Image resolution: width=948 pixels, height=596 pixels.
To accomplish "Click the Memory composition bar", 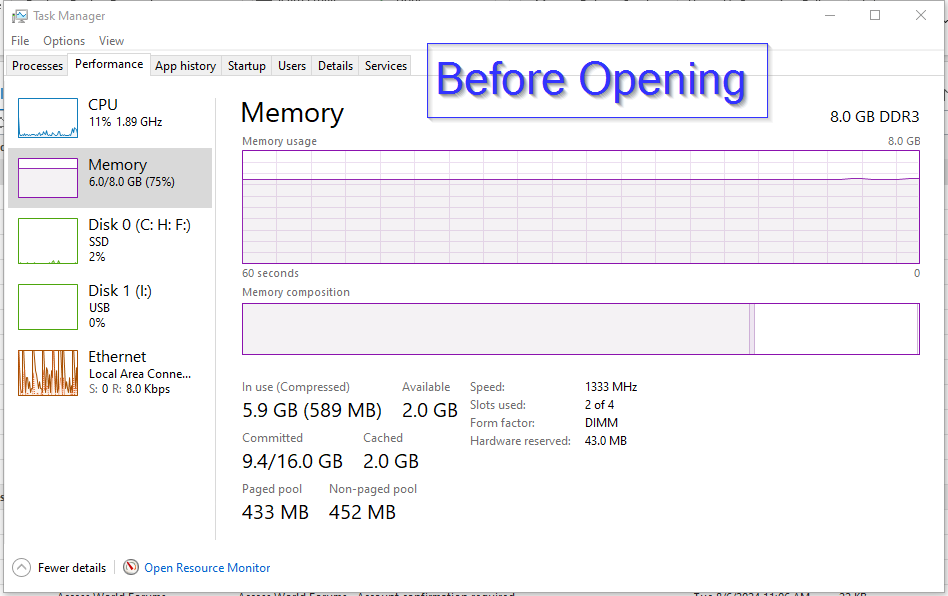I will (x=580, y=329).
